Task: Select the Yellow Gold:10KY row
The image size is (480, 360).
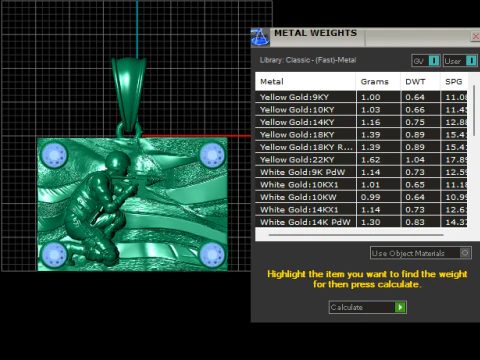Action: pyautogui.click(x=361, y=110)
